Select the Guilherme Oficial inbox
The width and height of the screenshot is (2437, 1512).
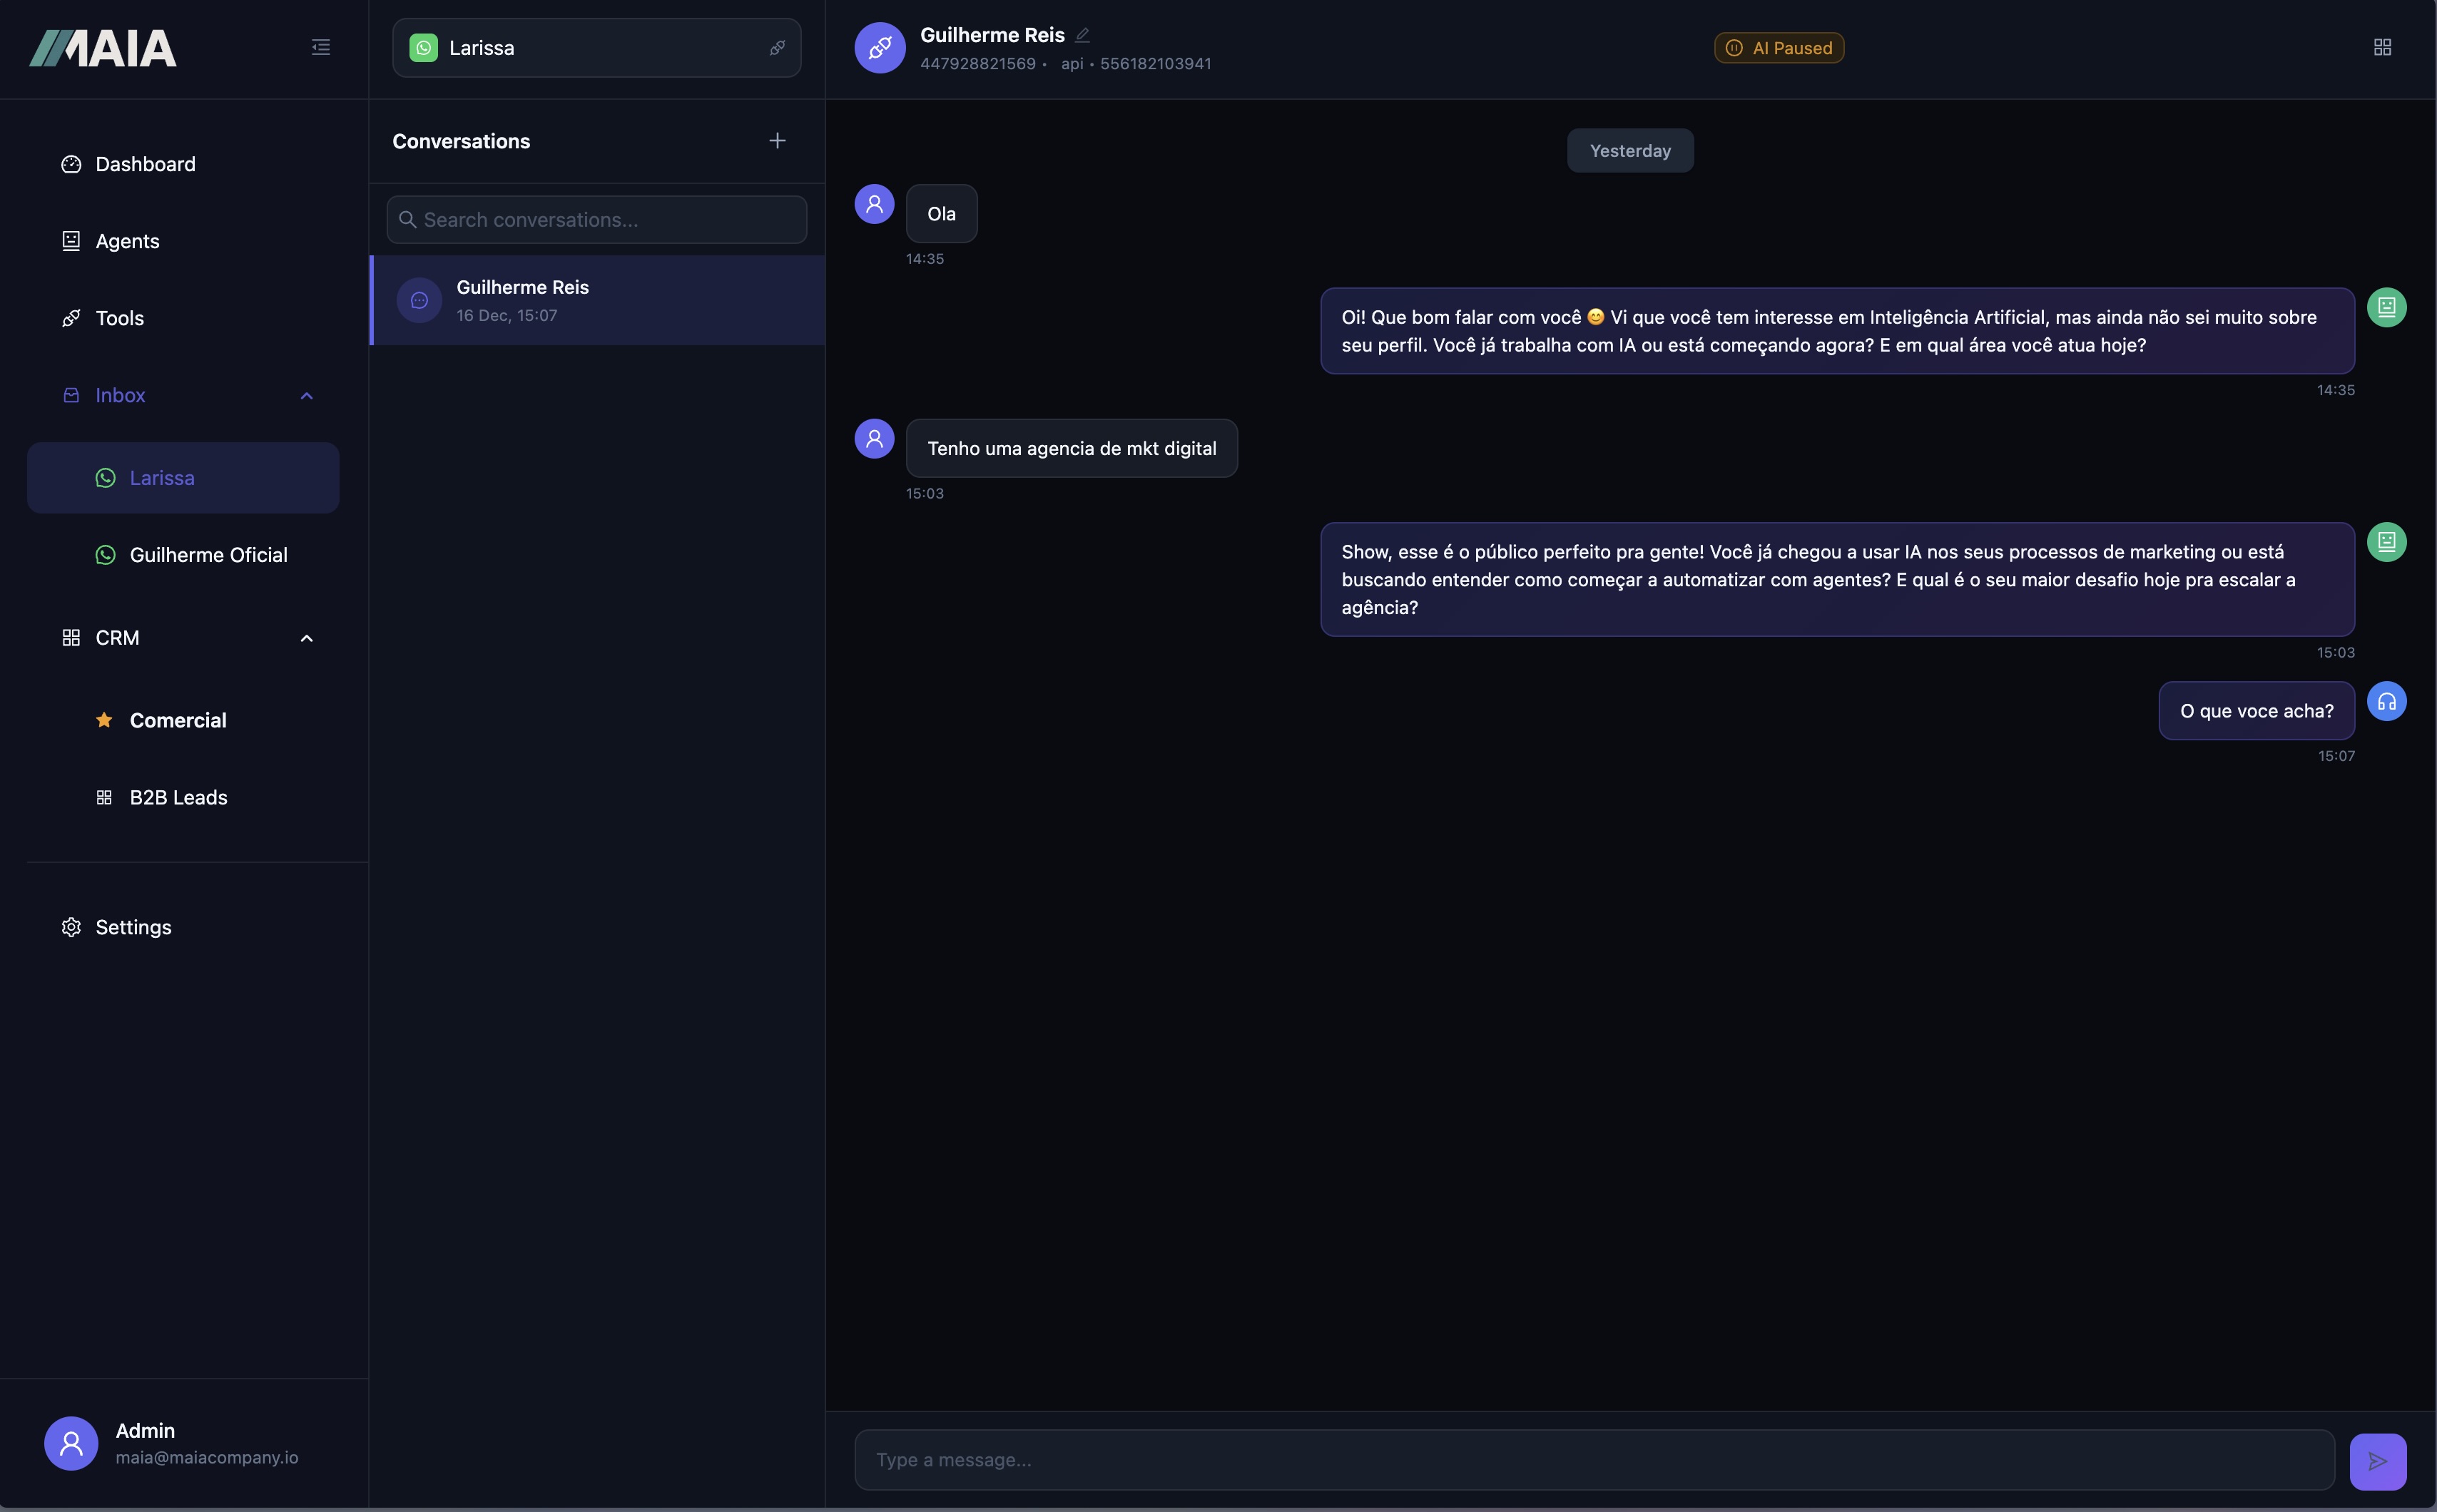tap(208, 555)
